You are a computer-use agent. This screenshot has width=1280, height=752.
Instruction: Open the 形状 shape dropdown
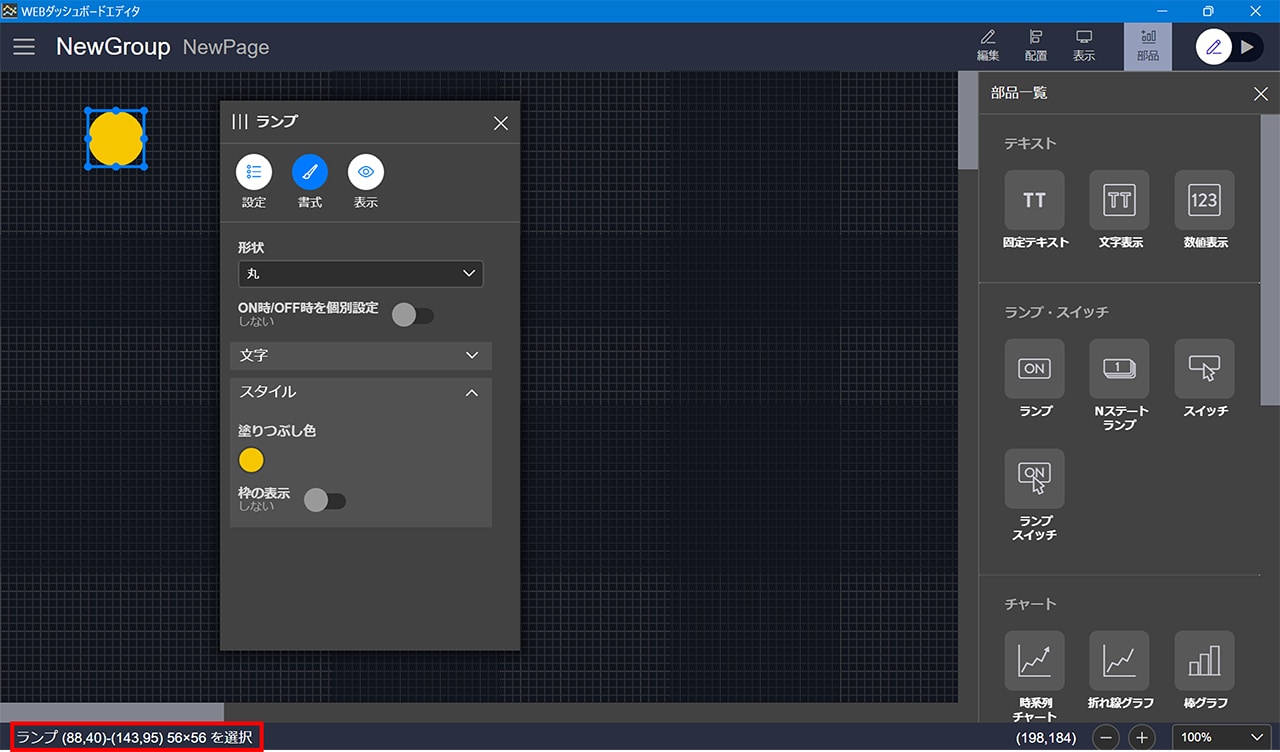(360, 273)
